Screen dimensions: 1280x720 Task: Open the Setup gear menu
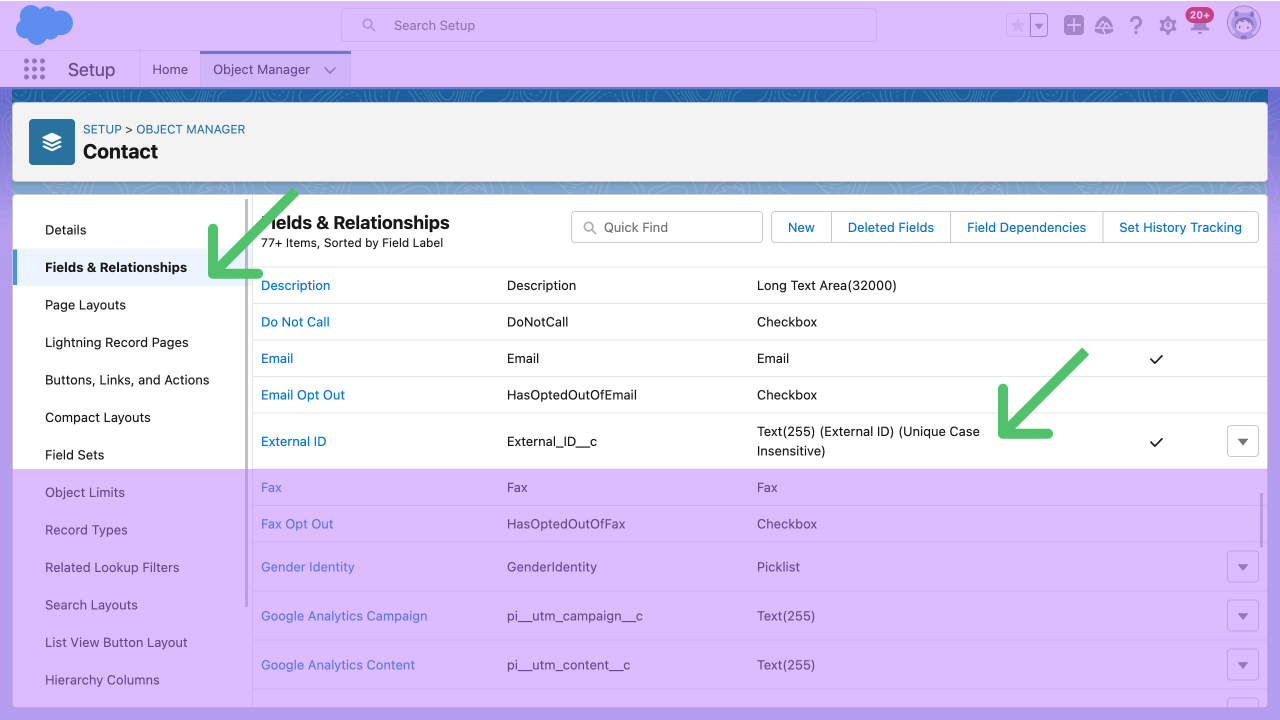pos(1168,26)
